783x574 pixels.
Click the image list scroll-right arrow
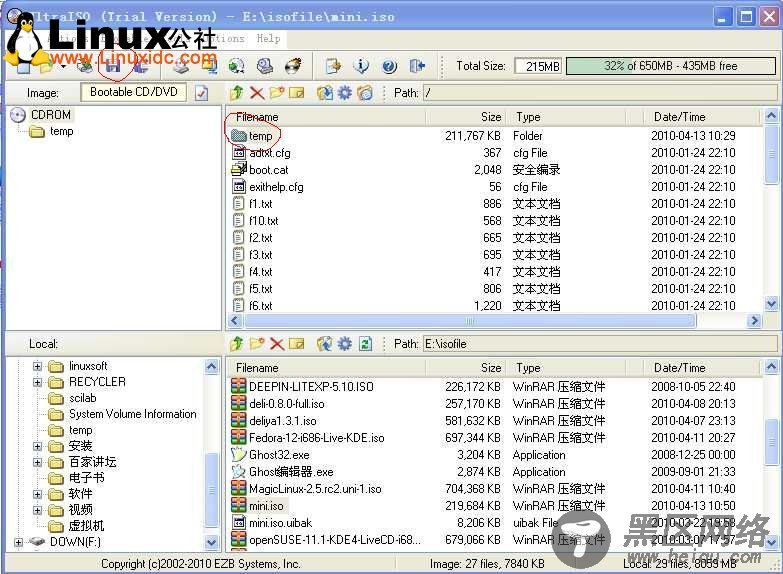click(x=754, y=321)
